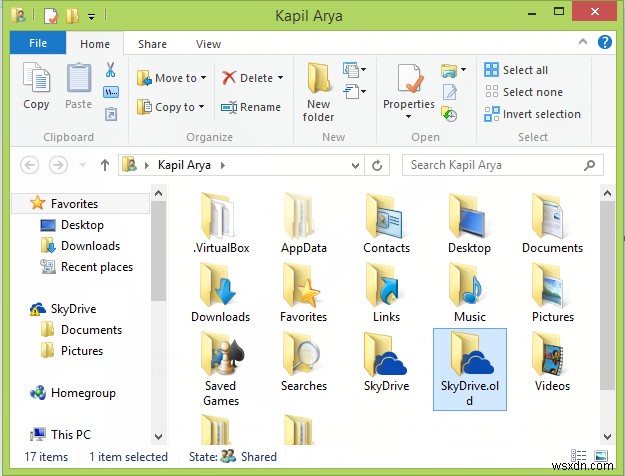
Task: Click the Forward navigation arrow
Action: pos(58,165)
